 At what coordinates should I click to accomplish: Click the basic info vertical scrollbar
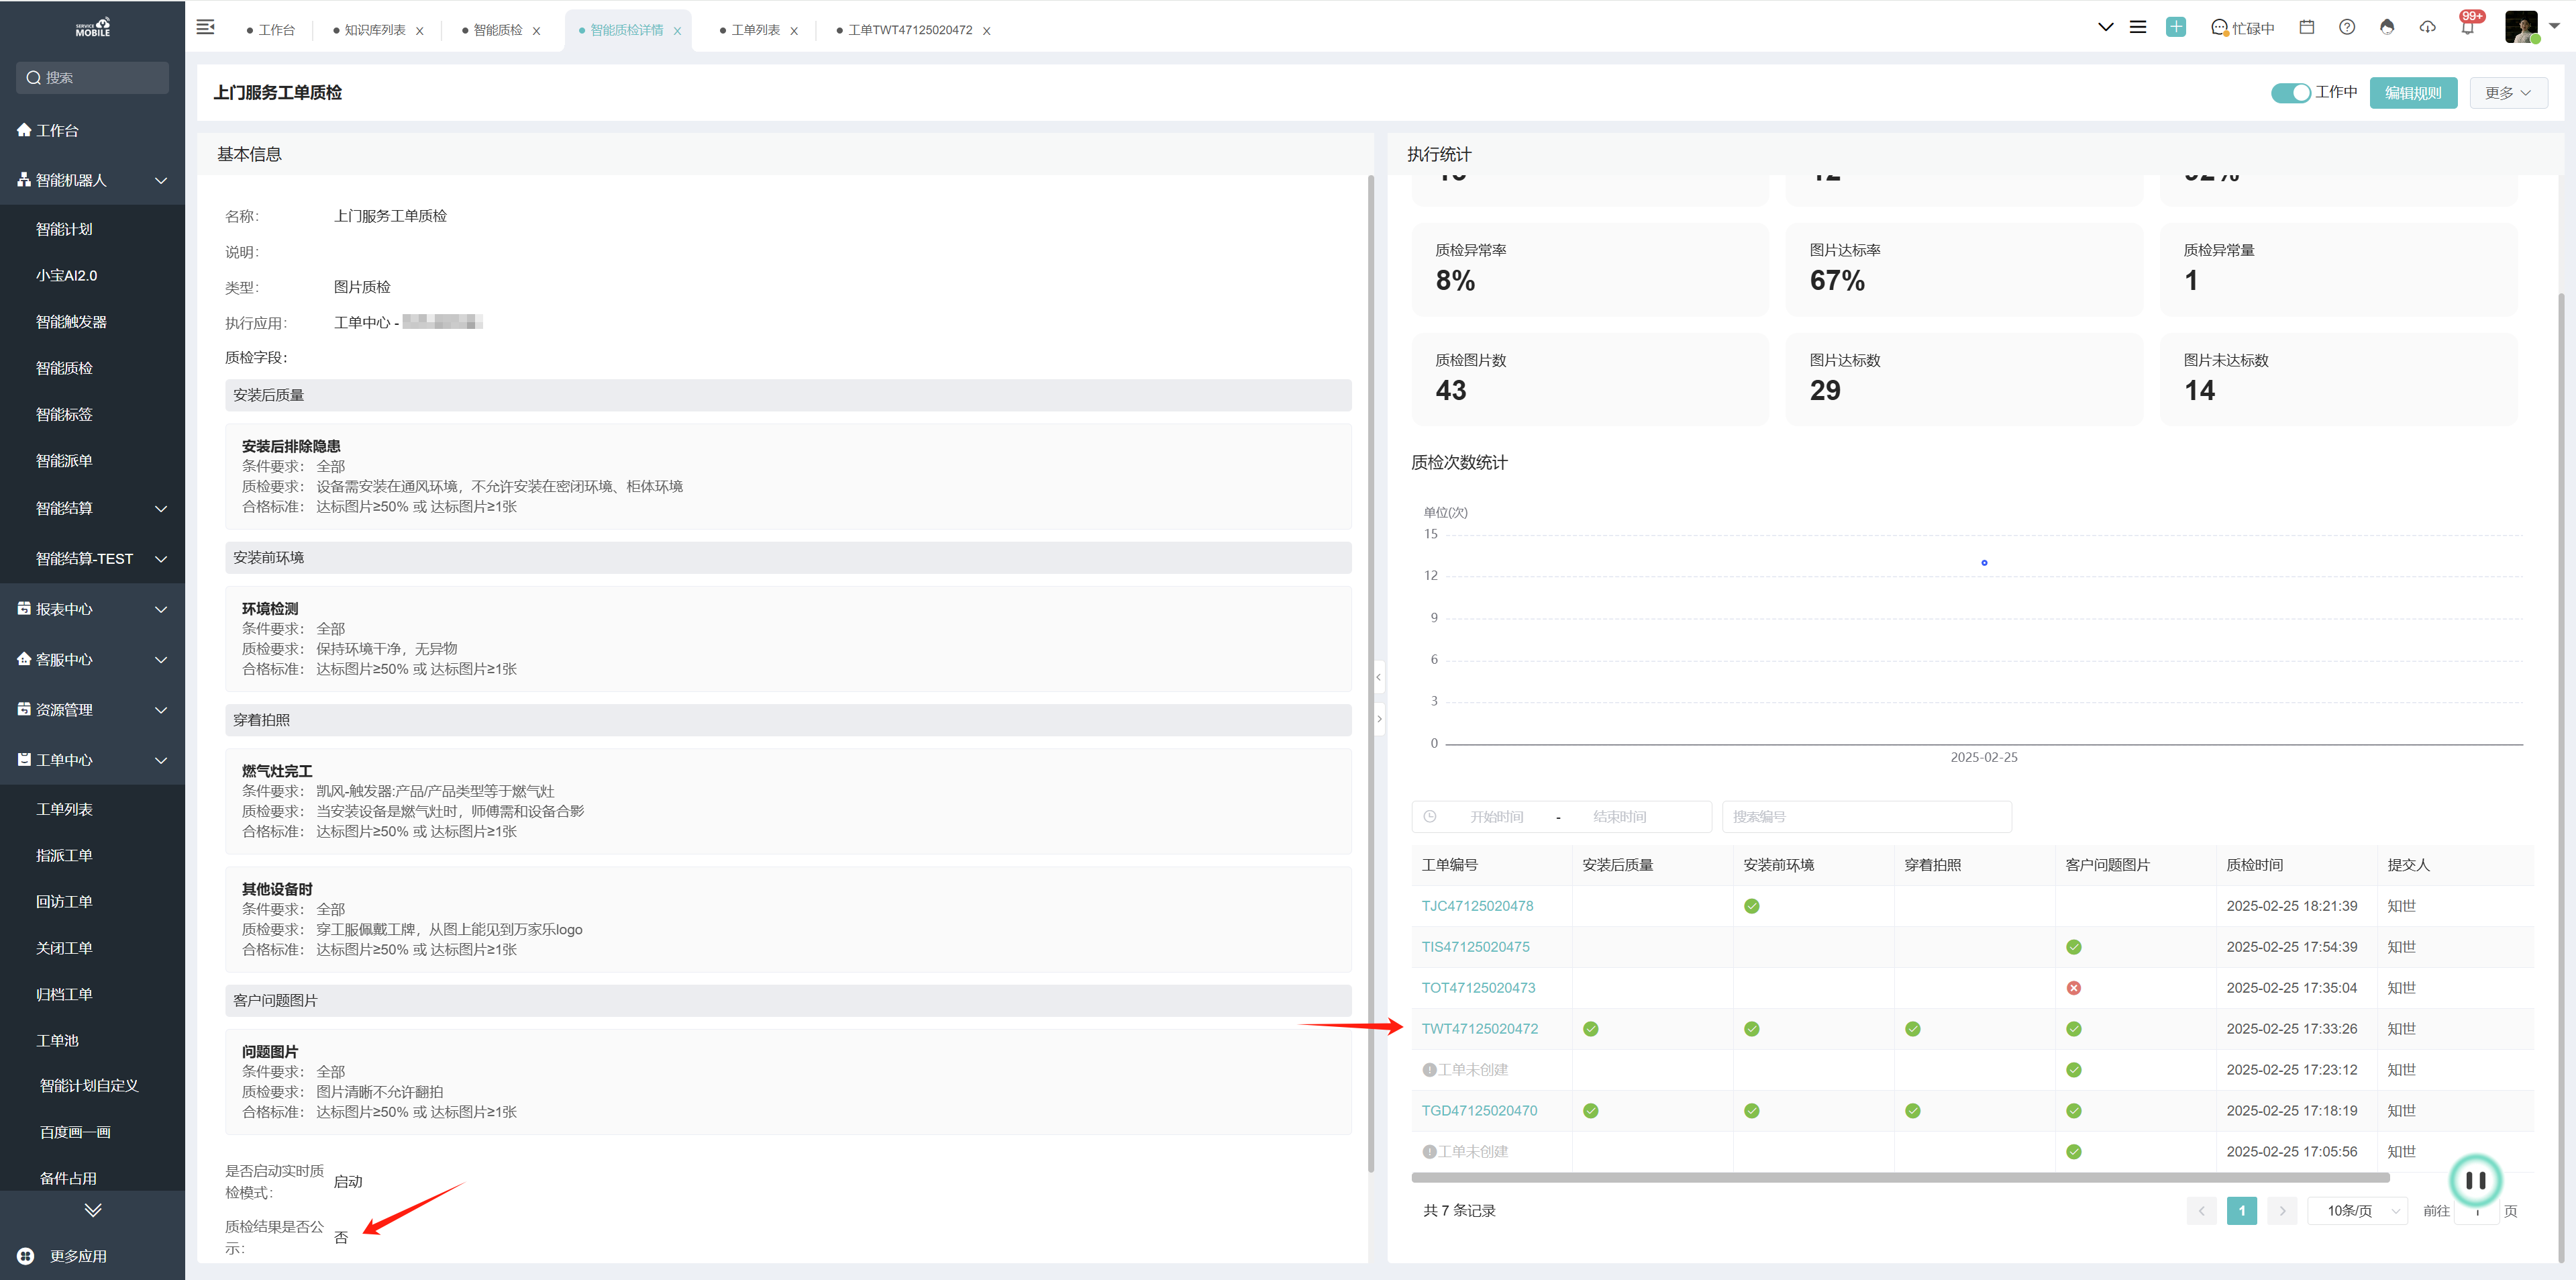pos(1370,673)
